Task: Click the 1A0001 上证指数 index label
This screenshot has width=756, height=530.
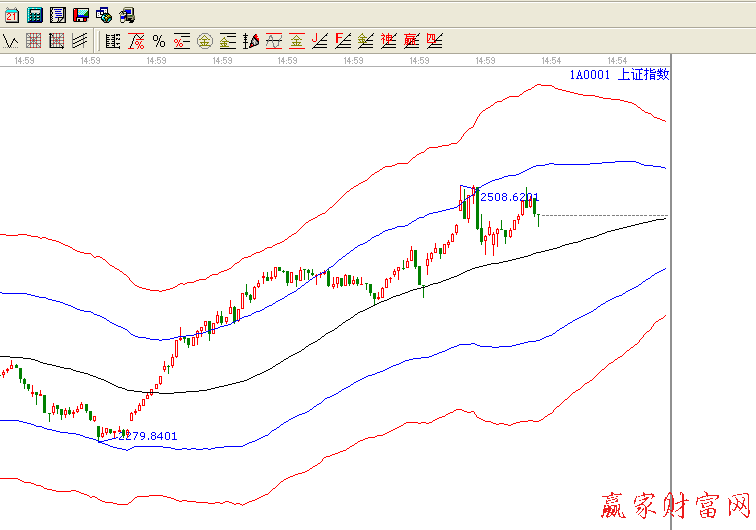Action: pyautogui.click(x=619, y=74)
